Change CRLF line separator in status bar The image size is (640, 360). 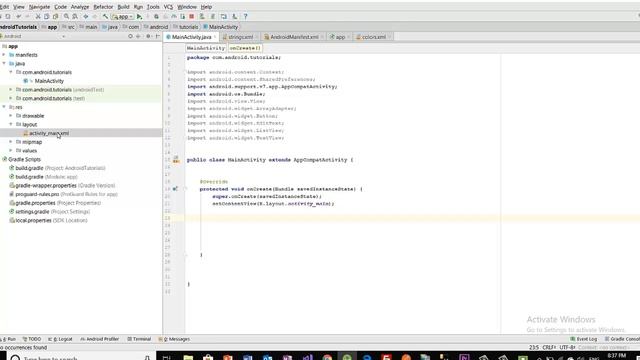coord(549,347)
